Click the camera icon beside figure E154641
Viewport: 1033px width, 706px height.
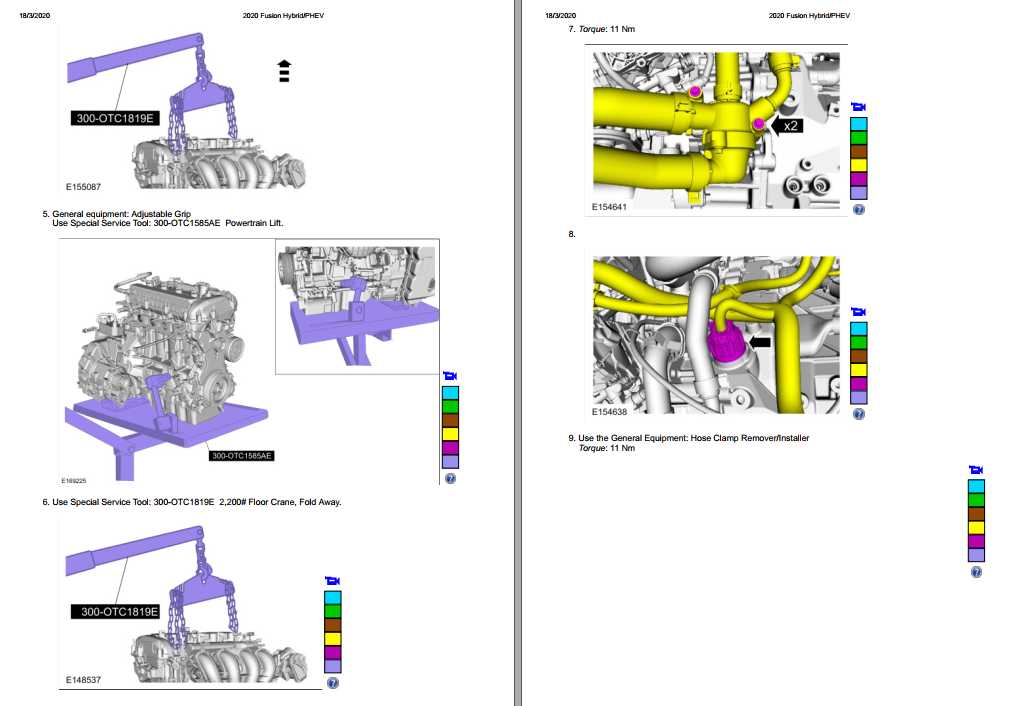858,107
